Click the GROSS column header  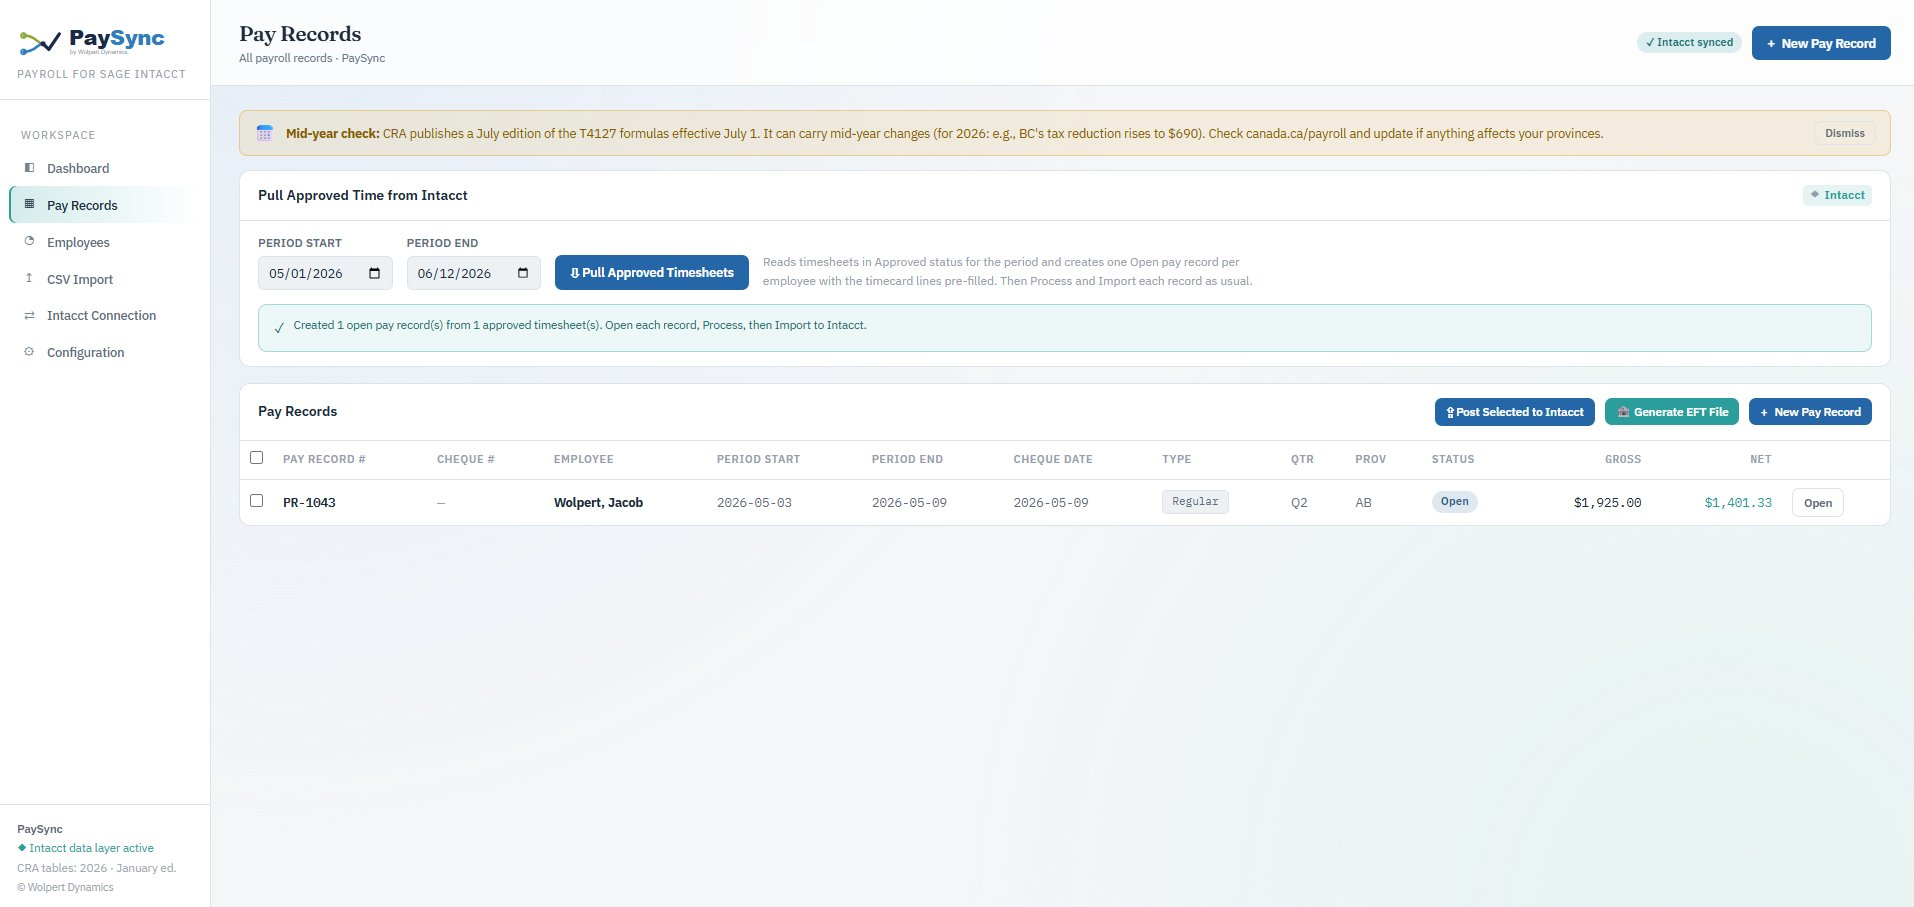coord(1623,459)
